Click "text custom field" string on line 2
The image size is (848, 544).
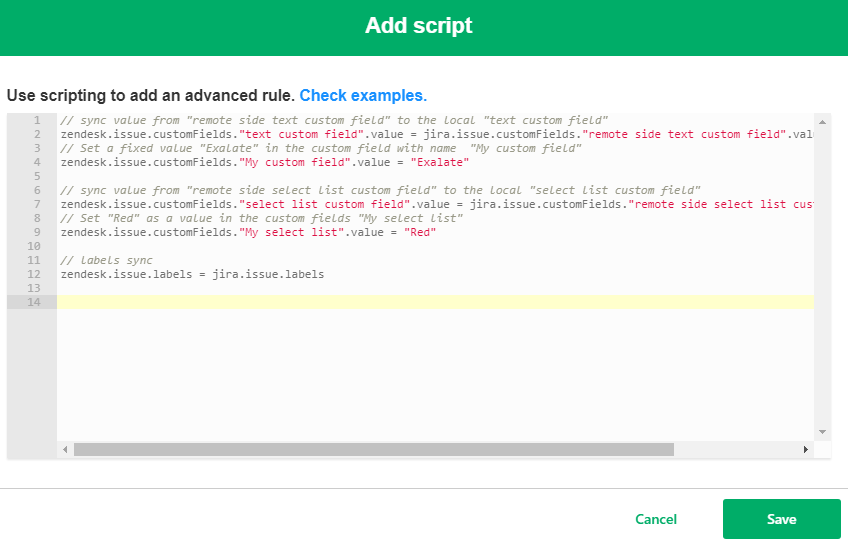301,134
